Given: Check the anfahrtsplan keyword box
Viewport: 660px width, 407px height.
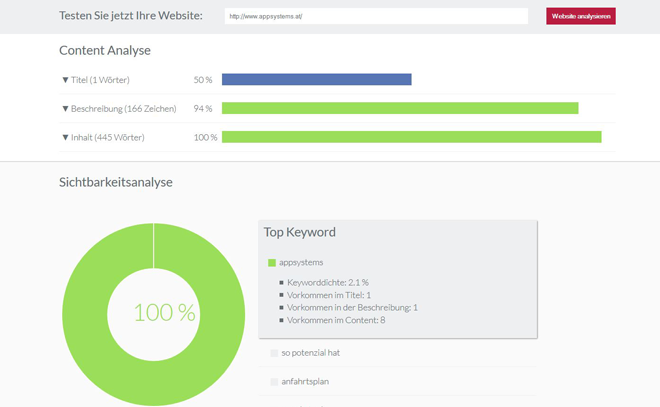Looking at the screenshot, I should 274,382.
